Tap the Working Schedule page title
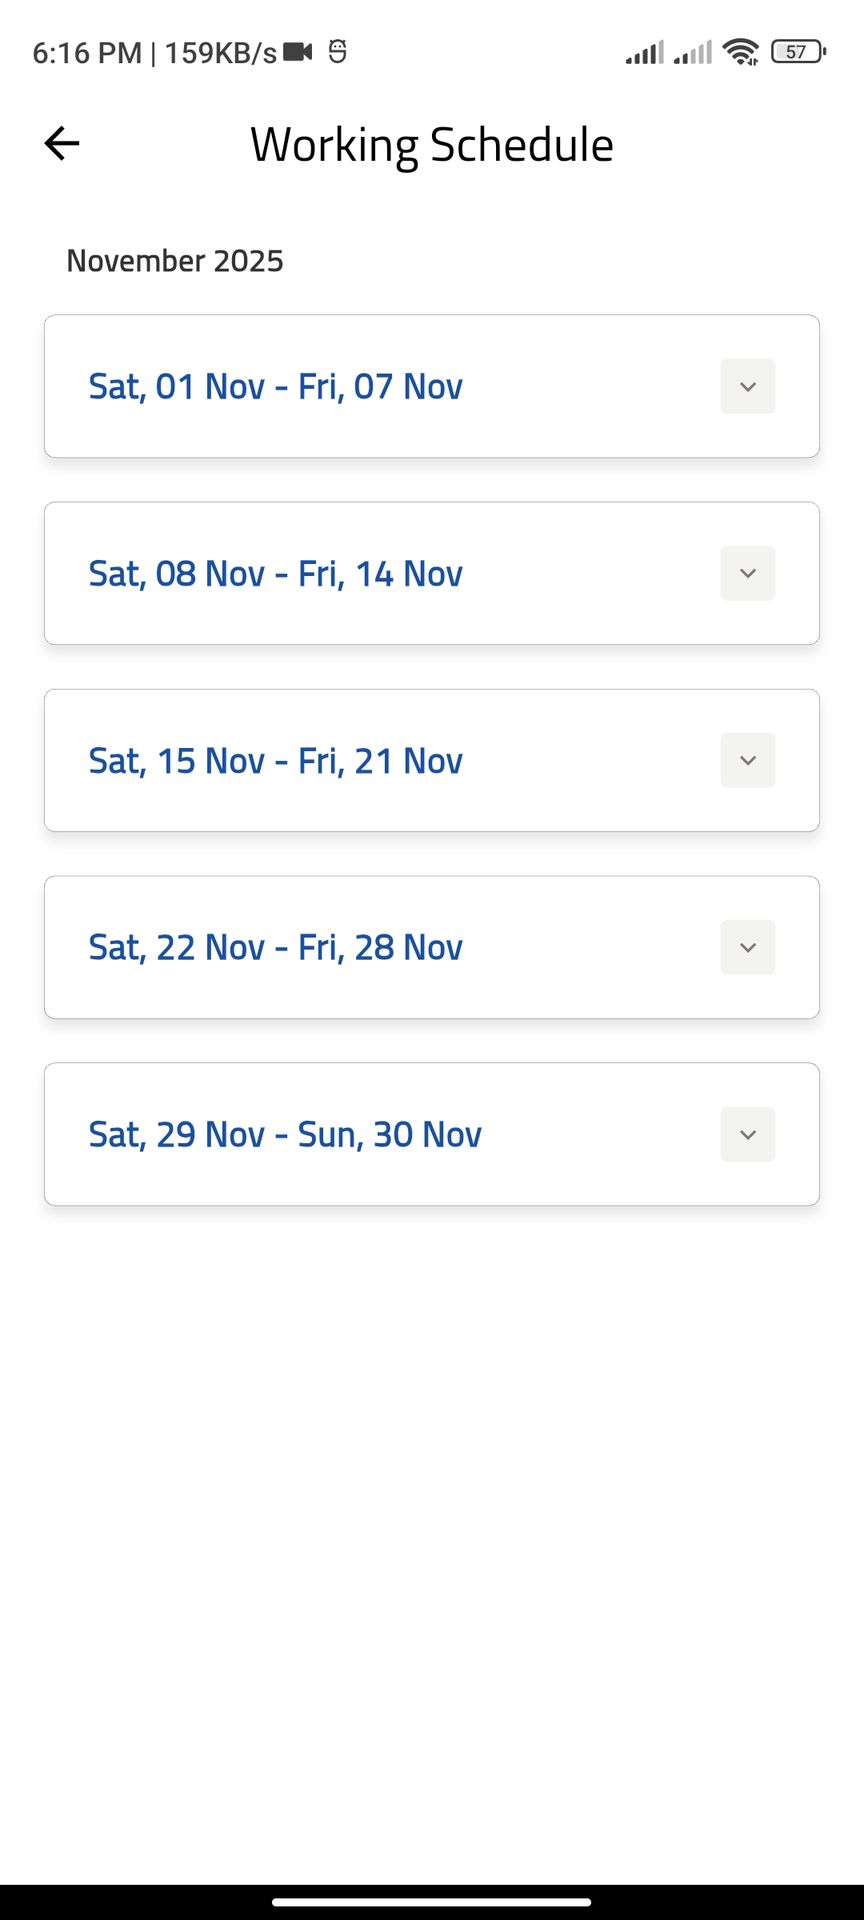The width and height of the screenshot is (864, 1920). pos(432,145)
